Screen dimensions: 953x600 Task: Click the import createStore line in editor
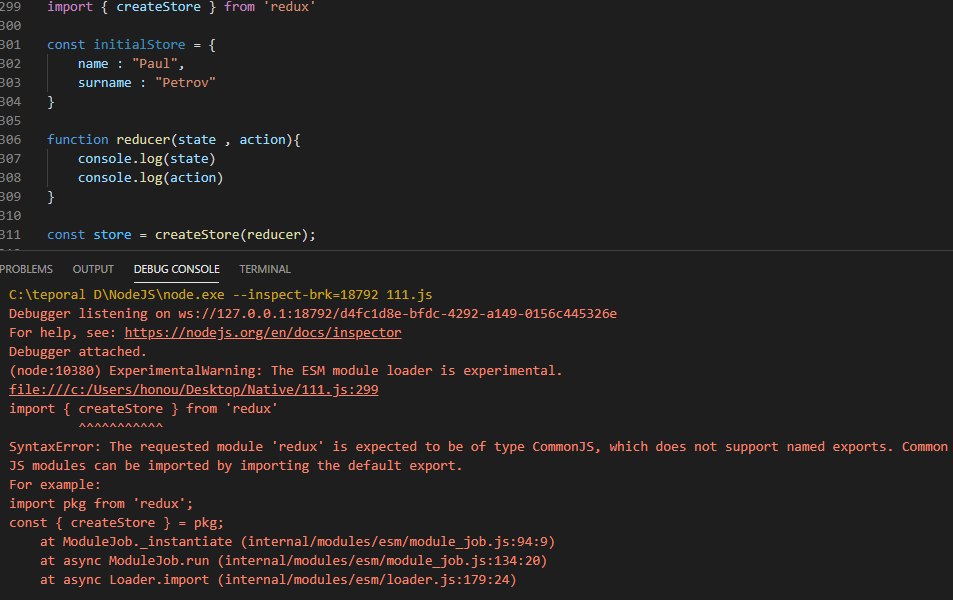[181, 7]
